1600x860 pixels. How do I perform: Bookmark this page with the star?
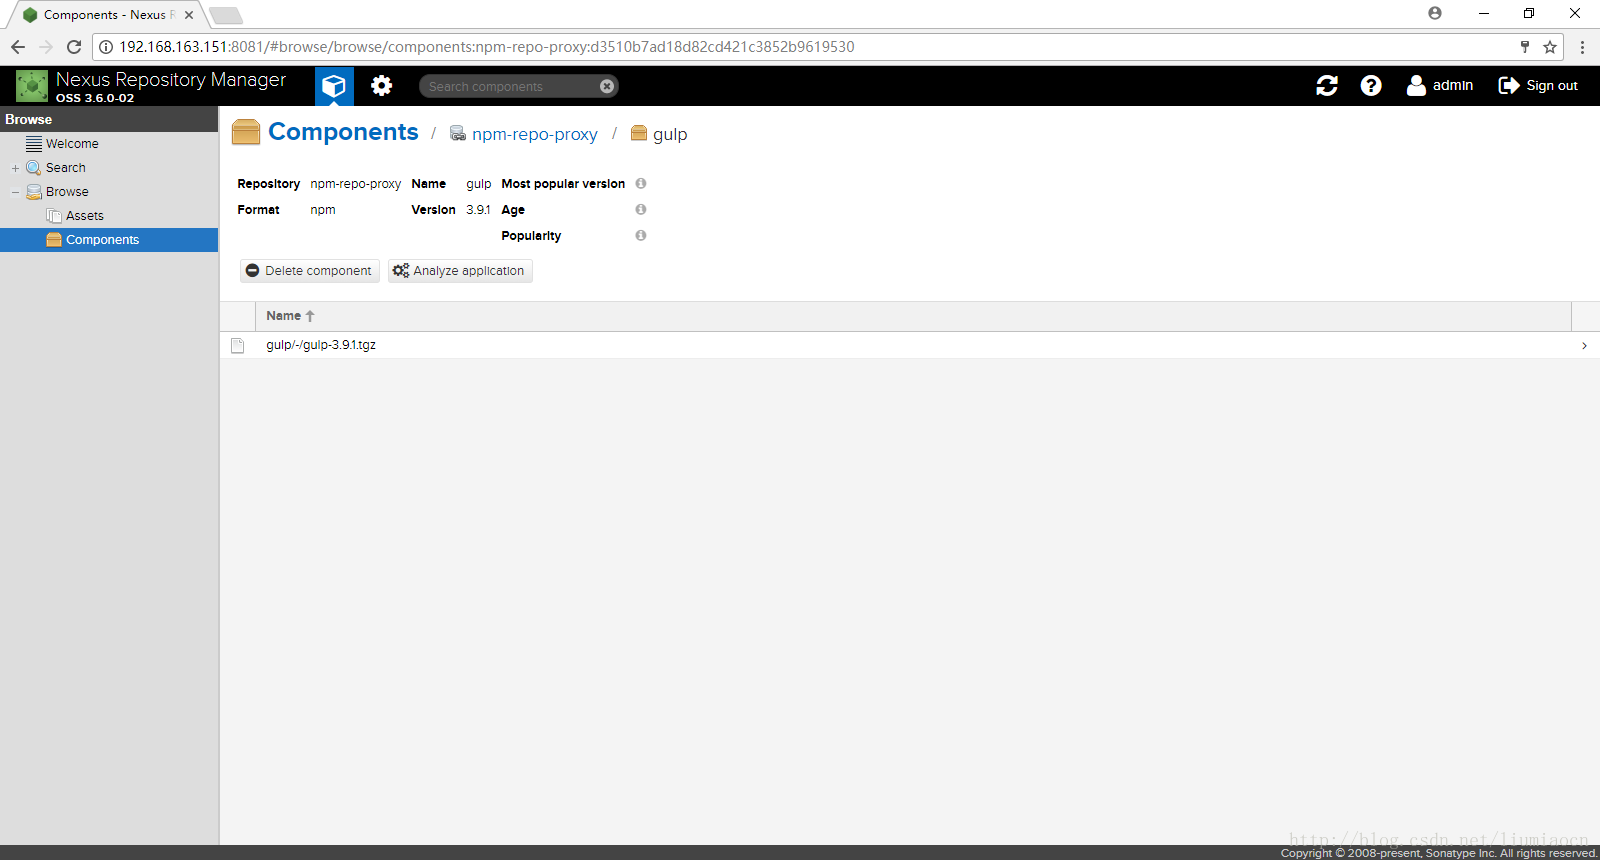[x=1550, y=47]
